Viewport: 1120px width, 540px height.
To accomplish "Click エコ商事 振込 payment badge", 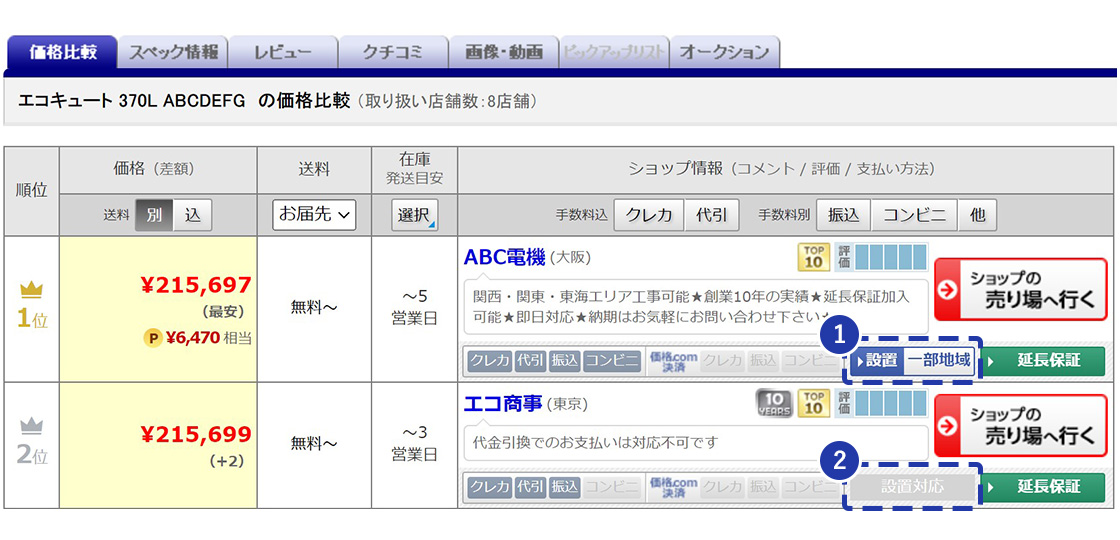I will click(565, 487).
